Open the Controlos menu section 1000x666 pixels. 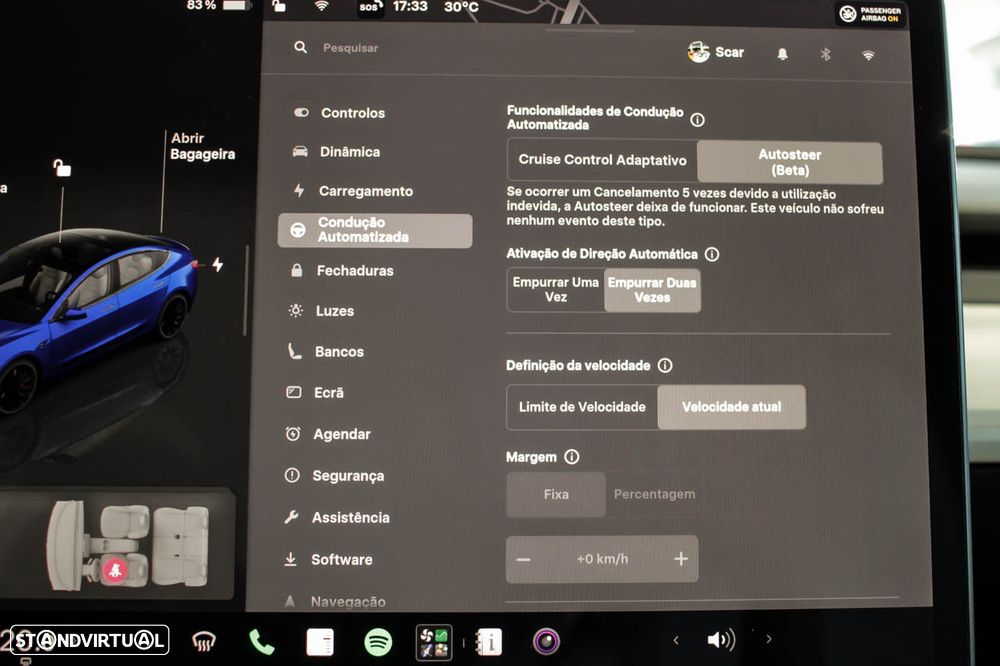(x=339, y=113)
